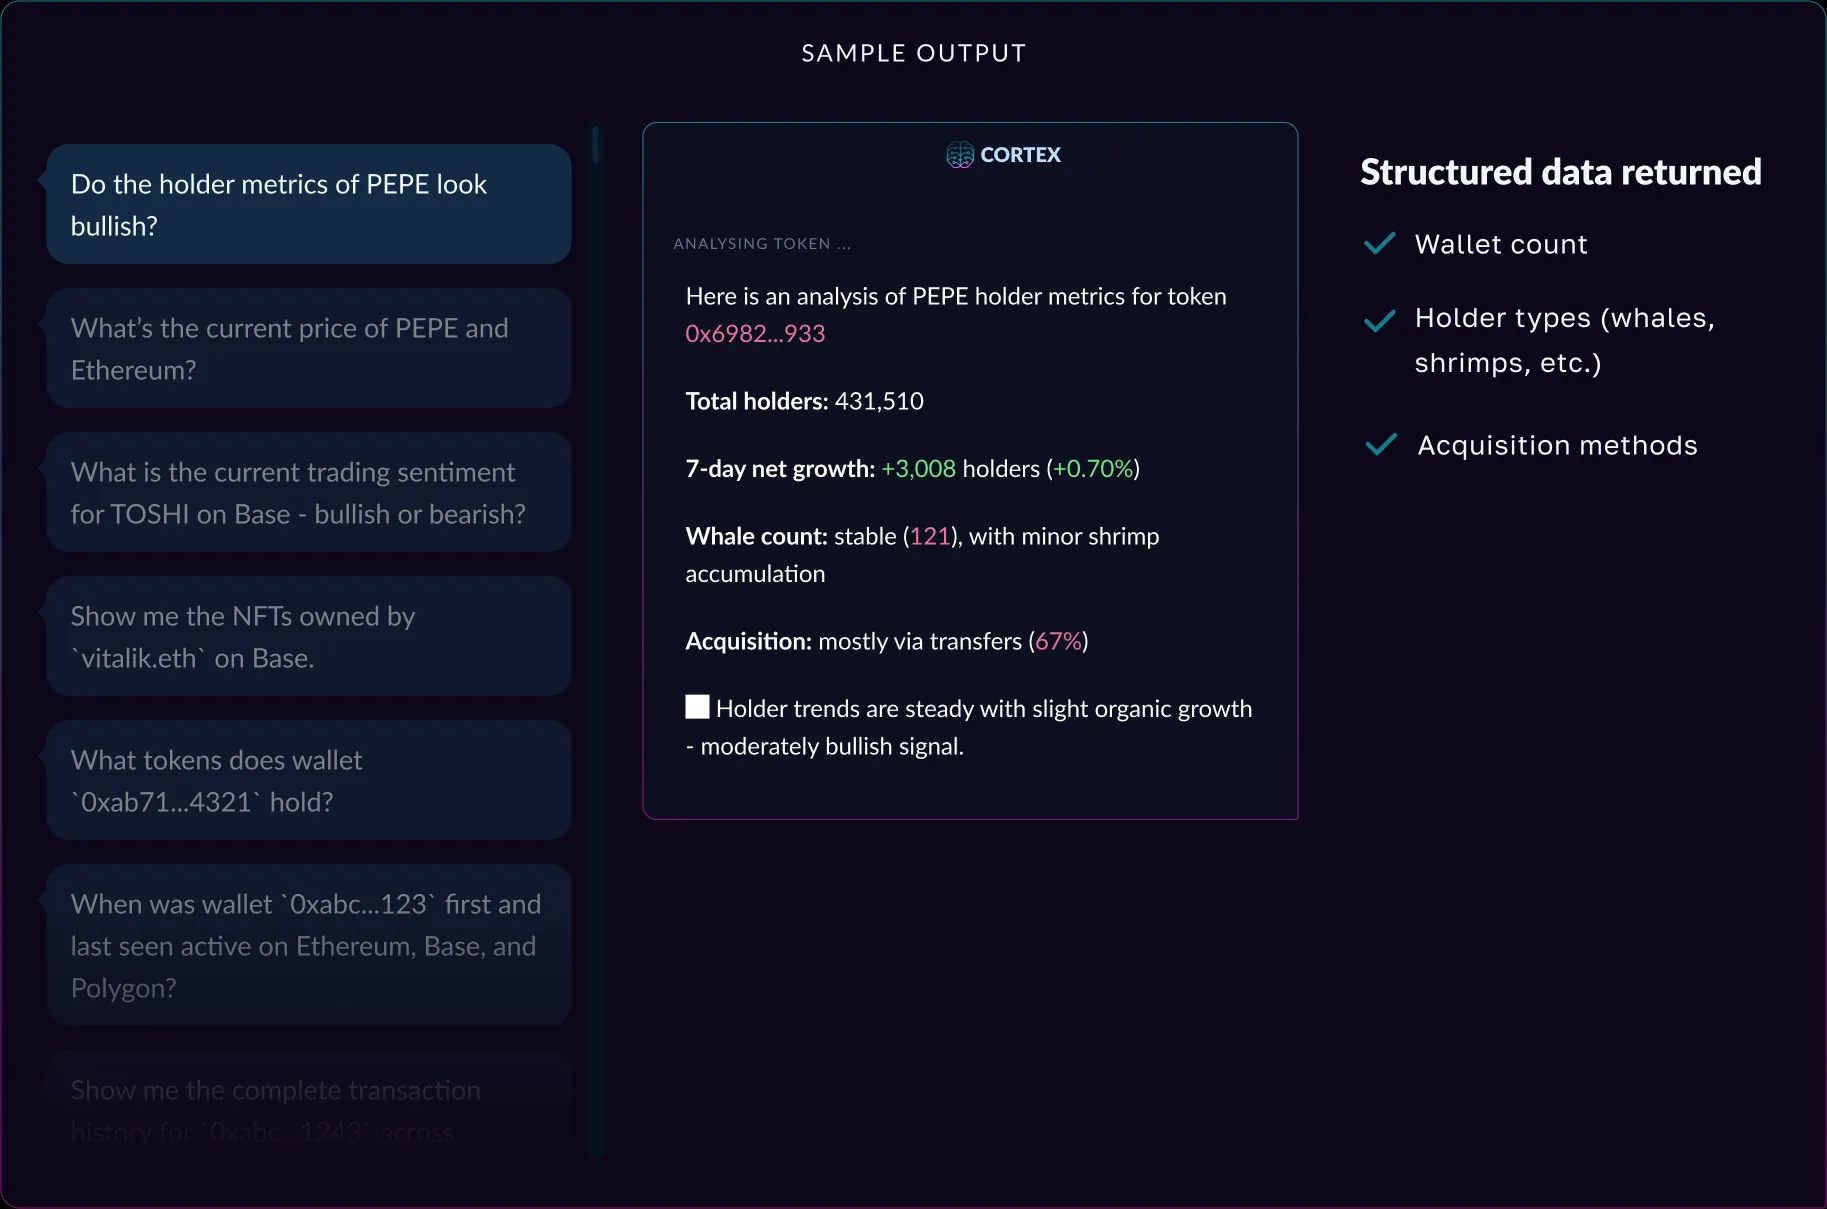Click the white square before holder trends summary
This screenshot has height=1209, width=1827.
tap(695, 705)
